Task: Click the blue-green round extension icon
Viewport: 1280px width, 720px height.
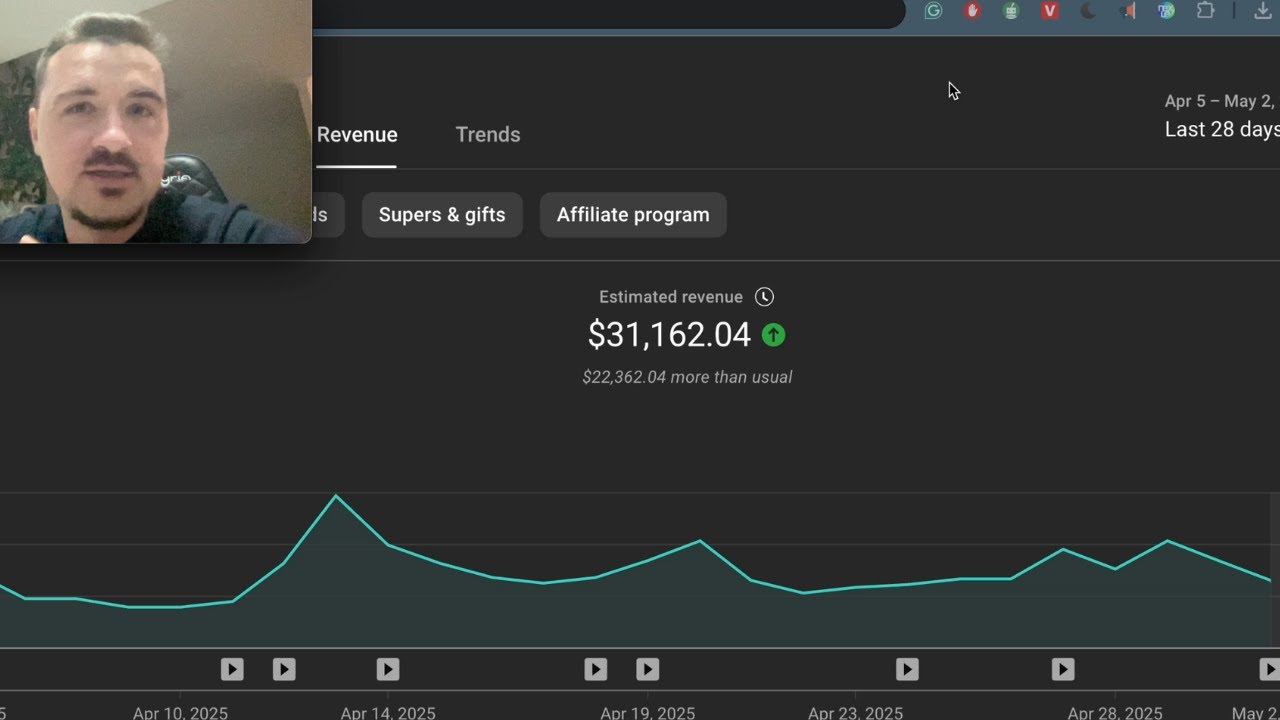Action: [1166, 11]
